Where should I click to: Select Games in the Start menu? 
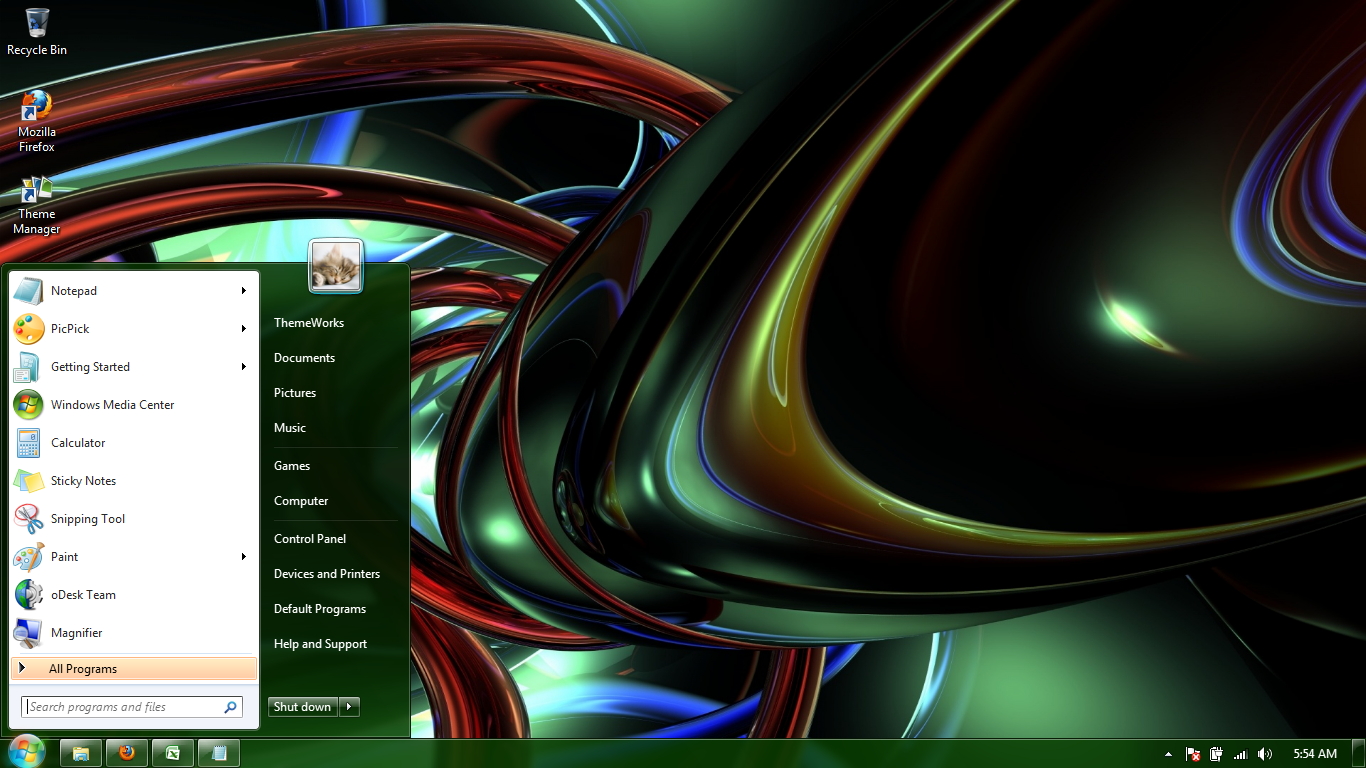coord(292,465)
